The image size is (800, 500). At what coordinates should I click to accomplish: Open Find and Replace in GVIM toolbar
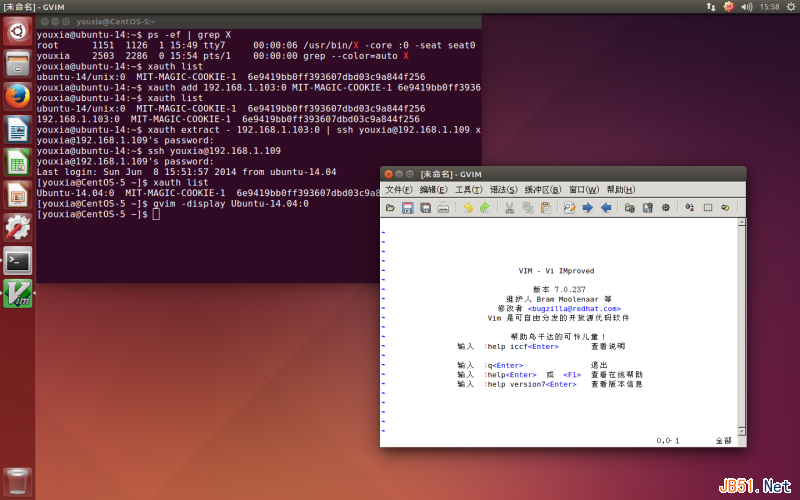tap(569, 208)
